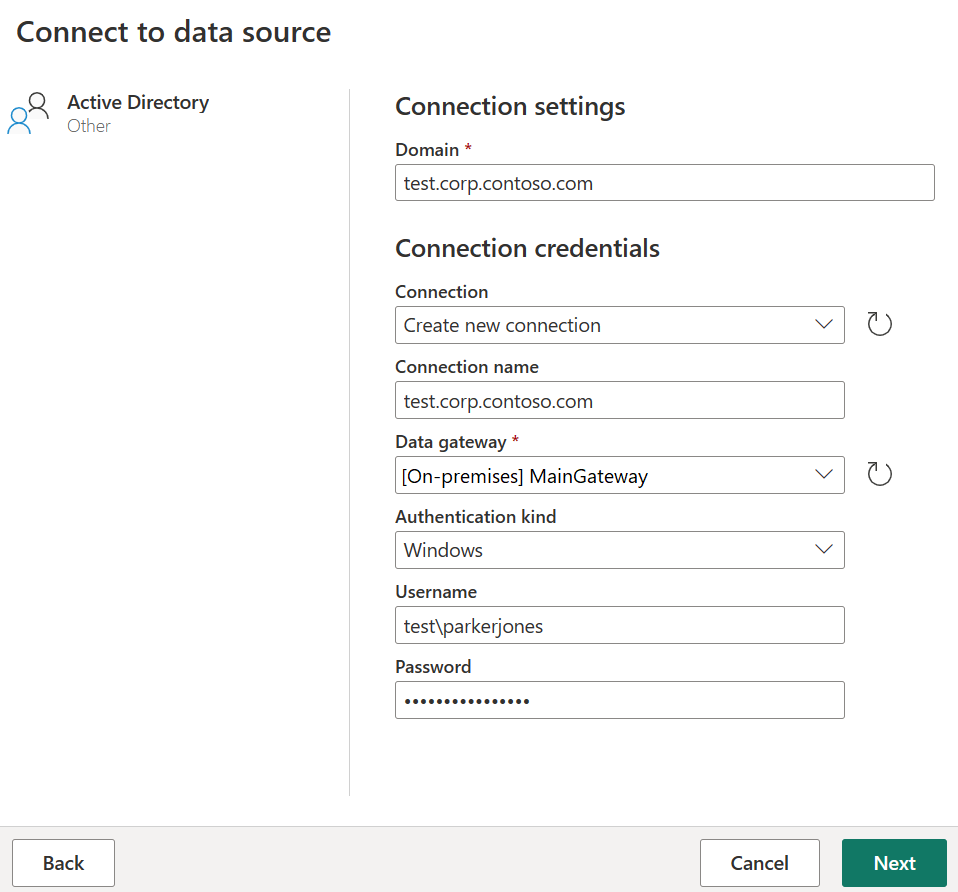Click the Data gateway chevron icon
Image resolution: width=958 pixels, height=892 pixels.
click(823, 475)
